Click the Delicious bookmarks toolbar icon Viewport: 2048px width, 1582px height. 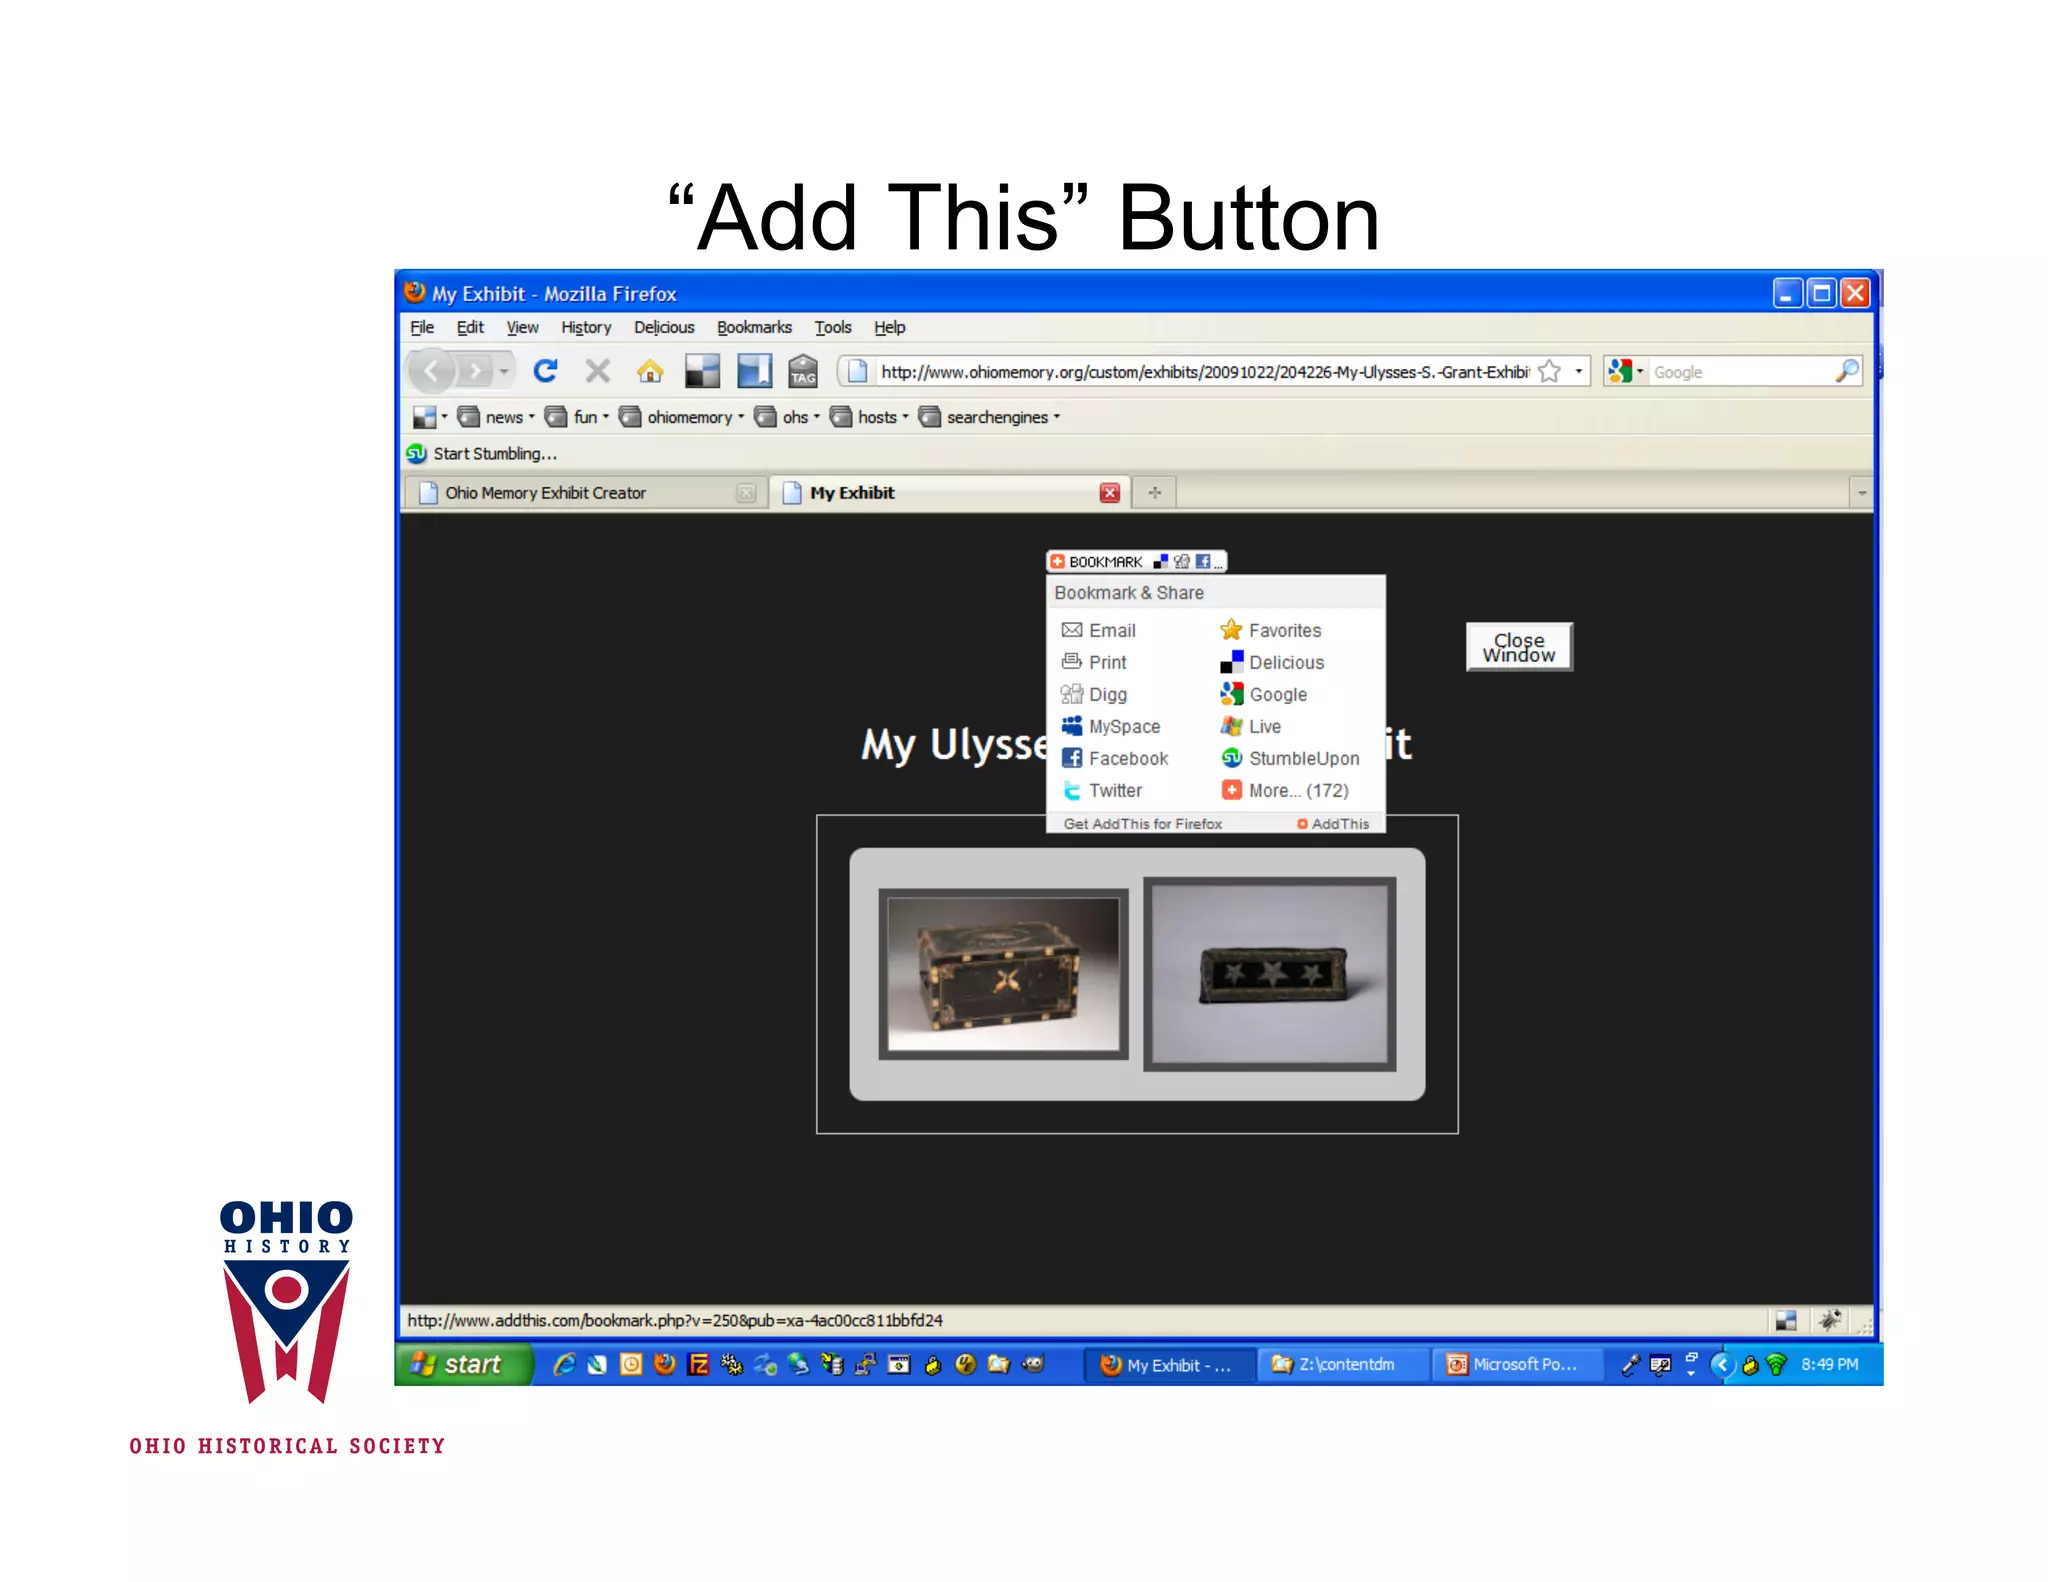[702, 371]
